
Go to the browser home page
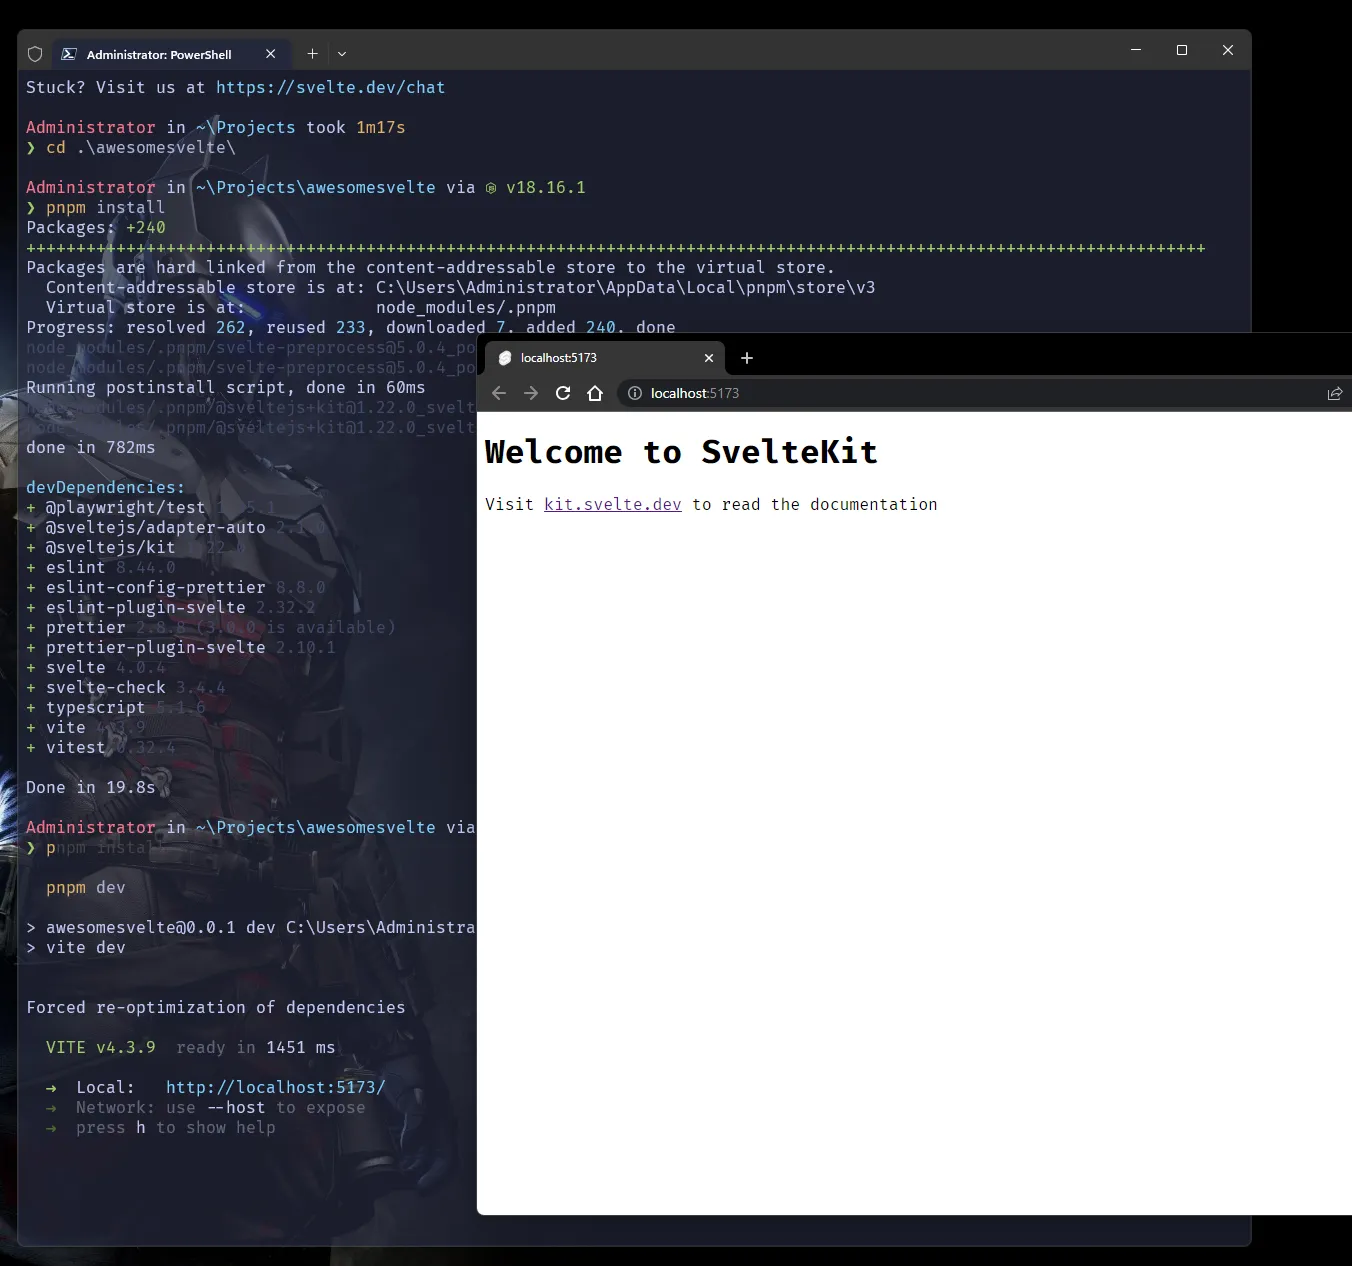tap(595, 393)
